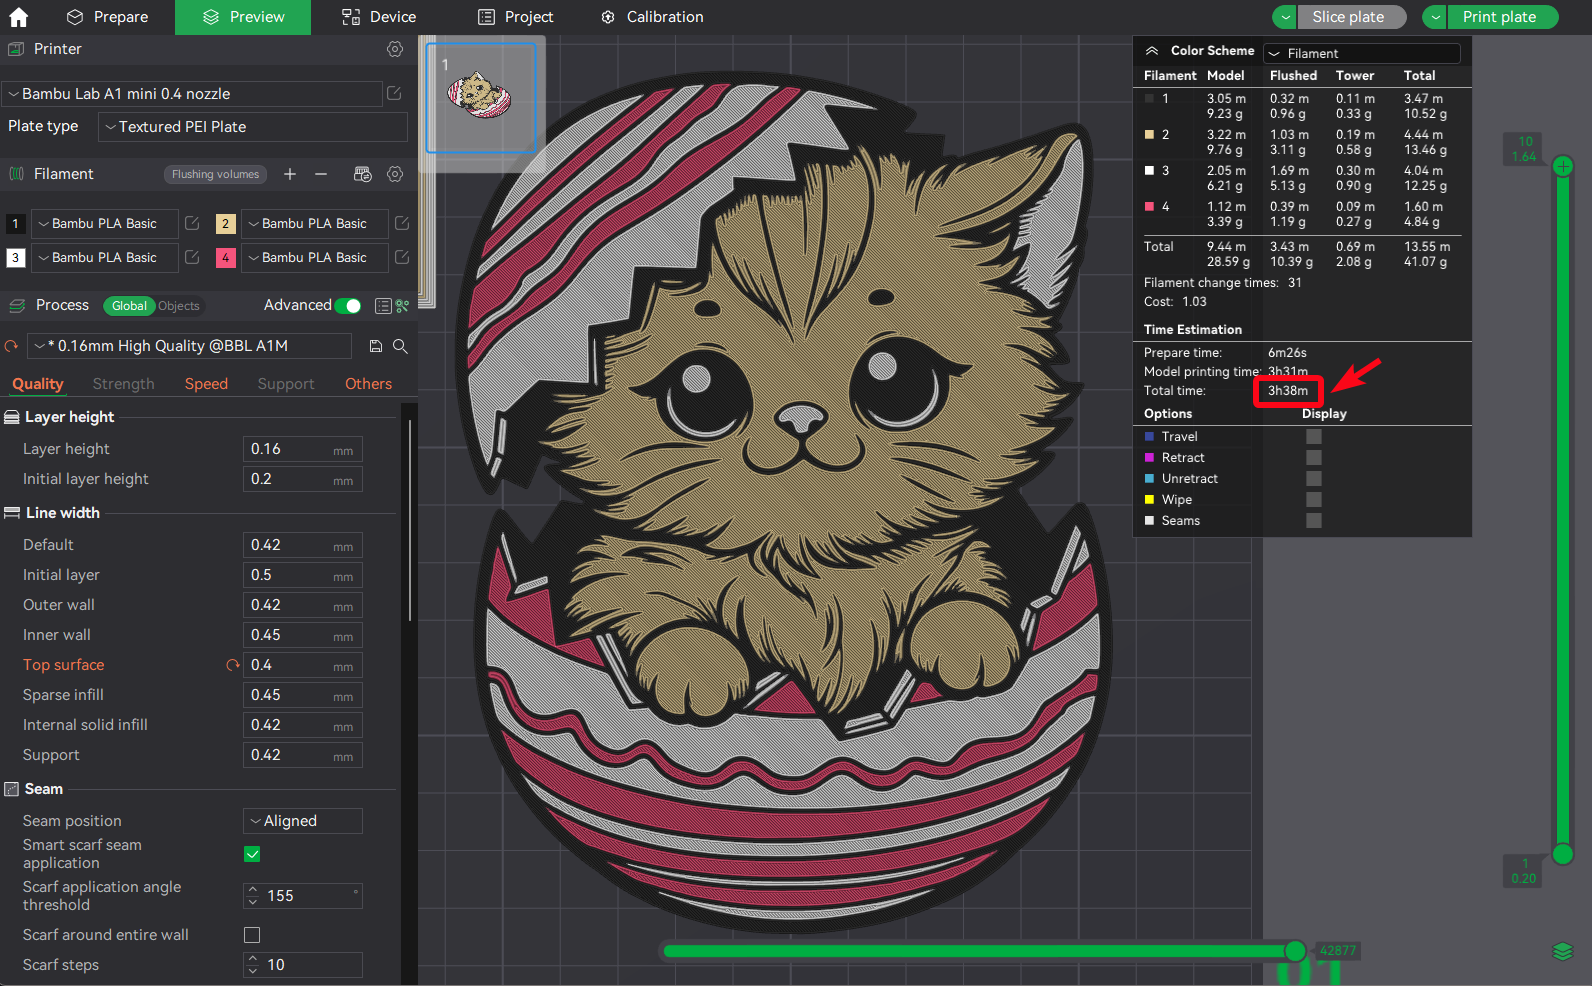Click the Layer height value field
Image resolution: width=1592 pixels, height=986 pixels.
pyautogui.click(x=303, y=450)
